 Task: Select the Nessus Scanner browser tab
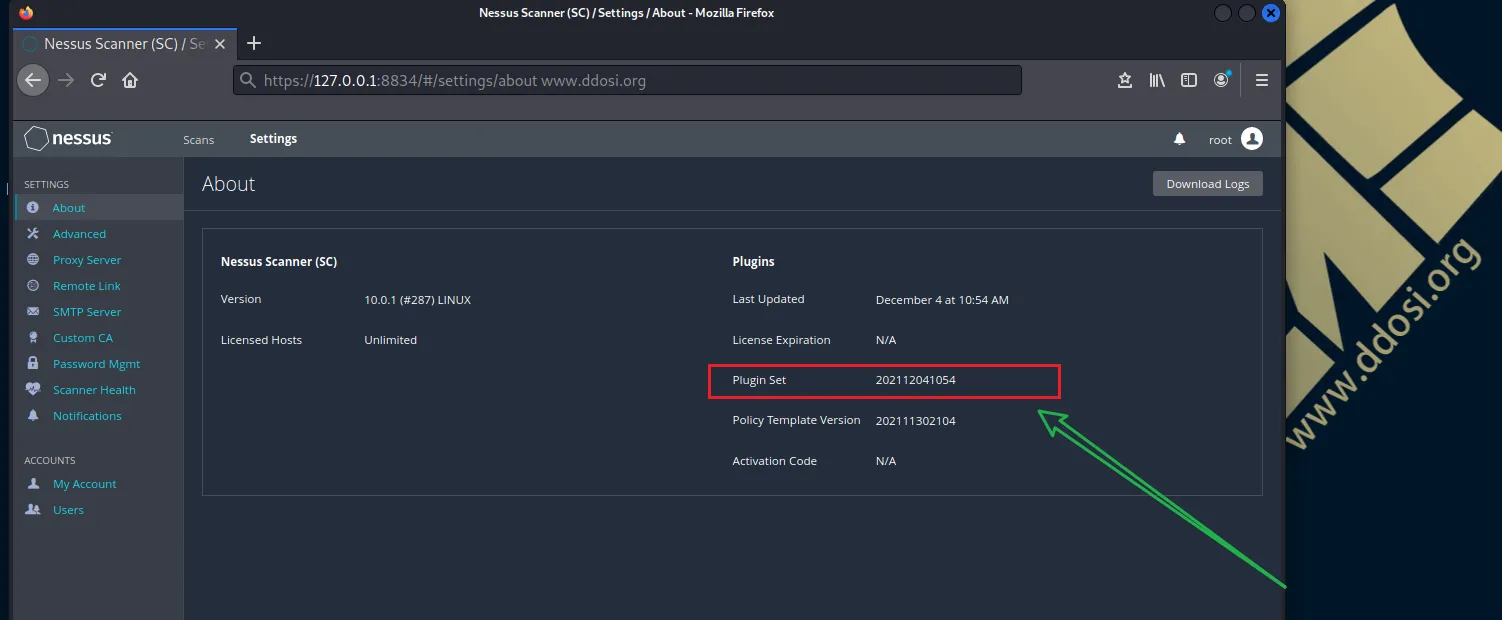125,44
